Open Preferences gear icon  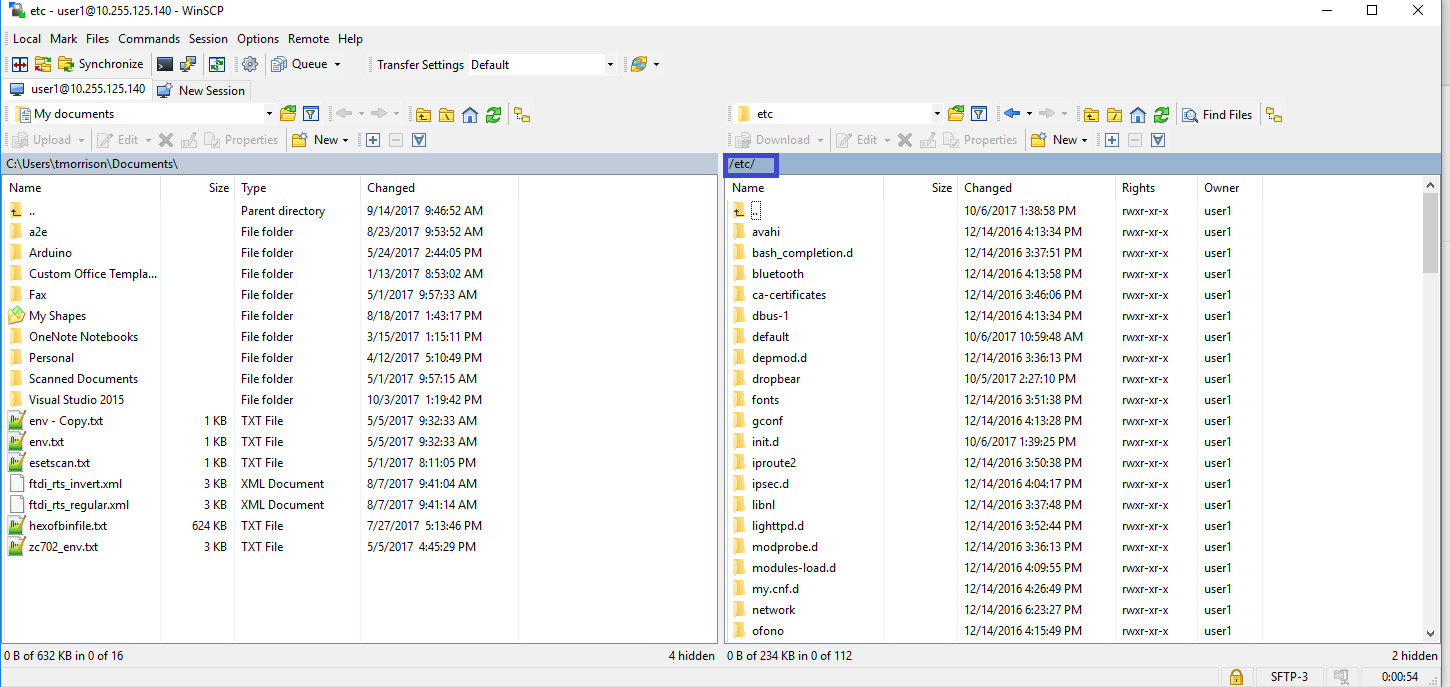250,64
